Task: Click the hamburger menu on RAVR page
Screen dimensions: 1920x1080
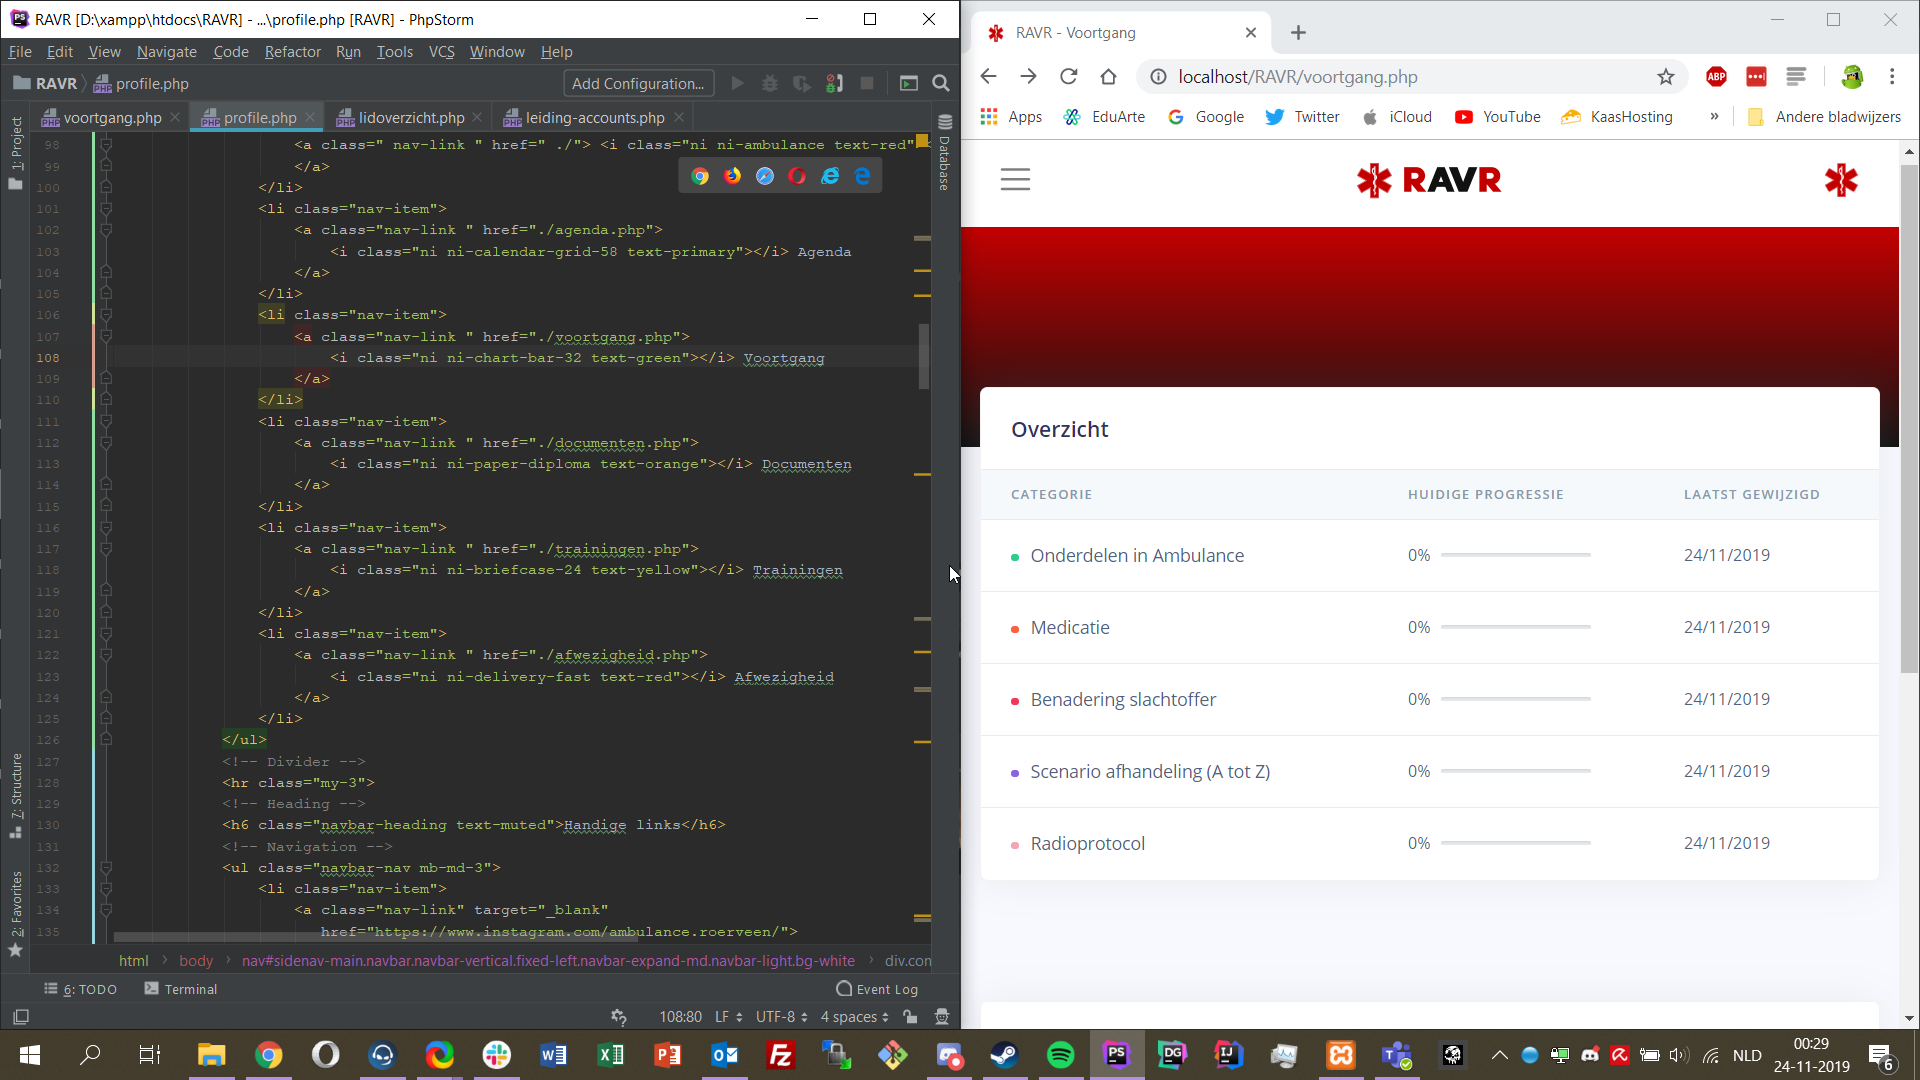Action: 1015,180
